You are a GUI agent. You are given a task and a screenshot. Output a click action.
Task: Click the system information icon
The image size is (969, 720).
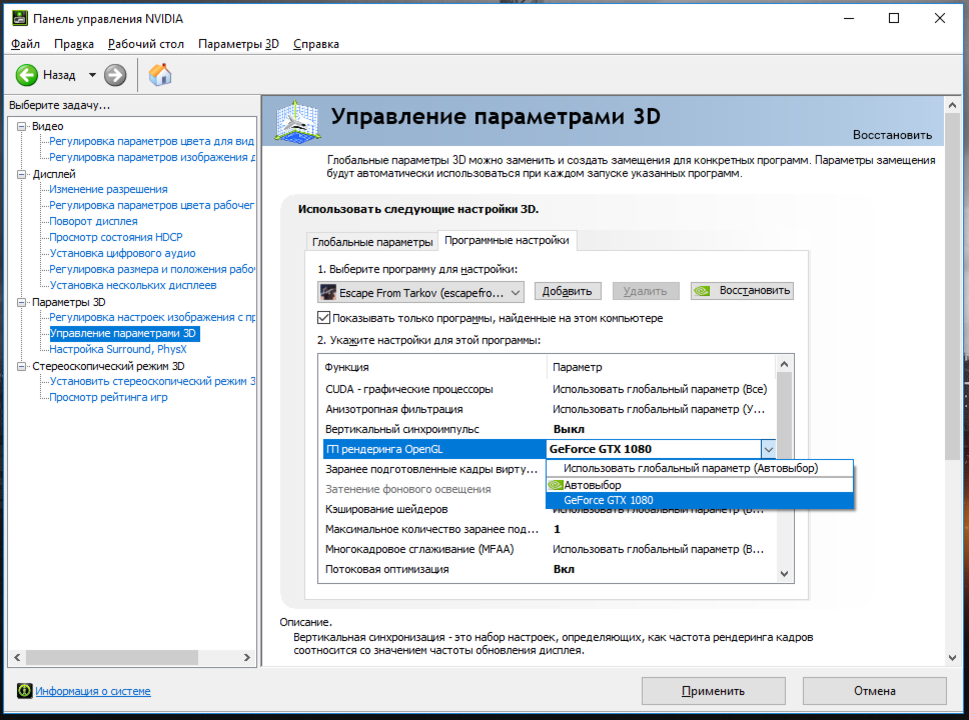(24, 690)
